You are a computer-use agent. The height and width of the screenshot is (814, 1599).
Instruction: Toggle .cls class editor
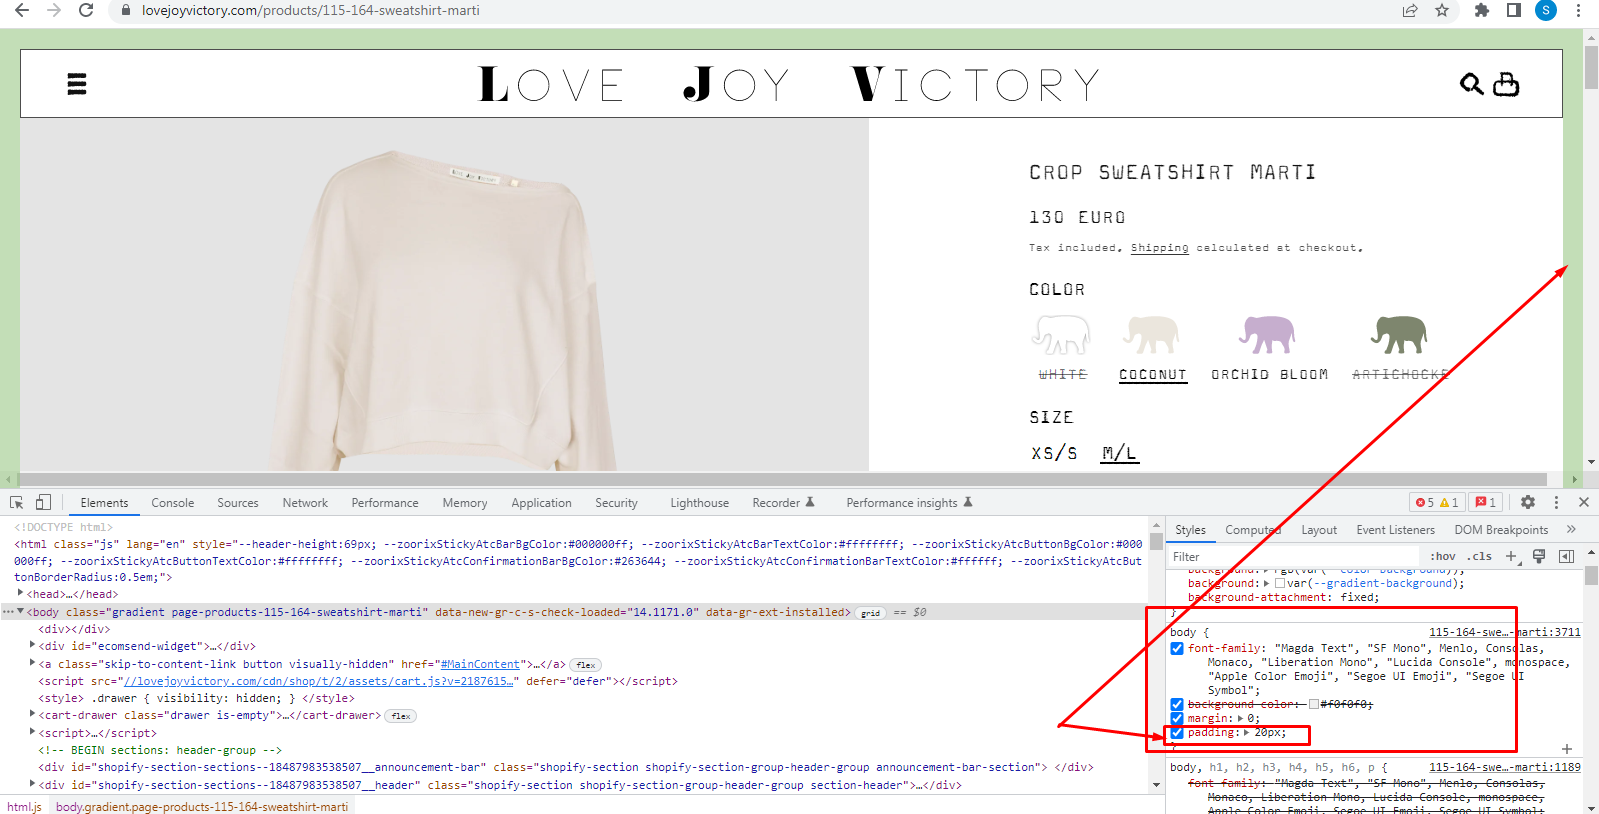click(x=1479, y=556)
